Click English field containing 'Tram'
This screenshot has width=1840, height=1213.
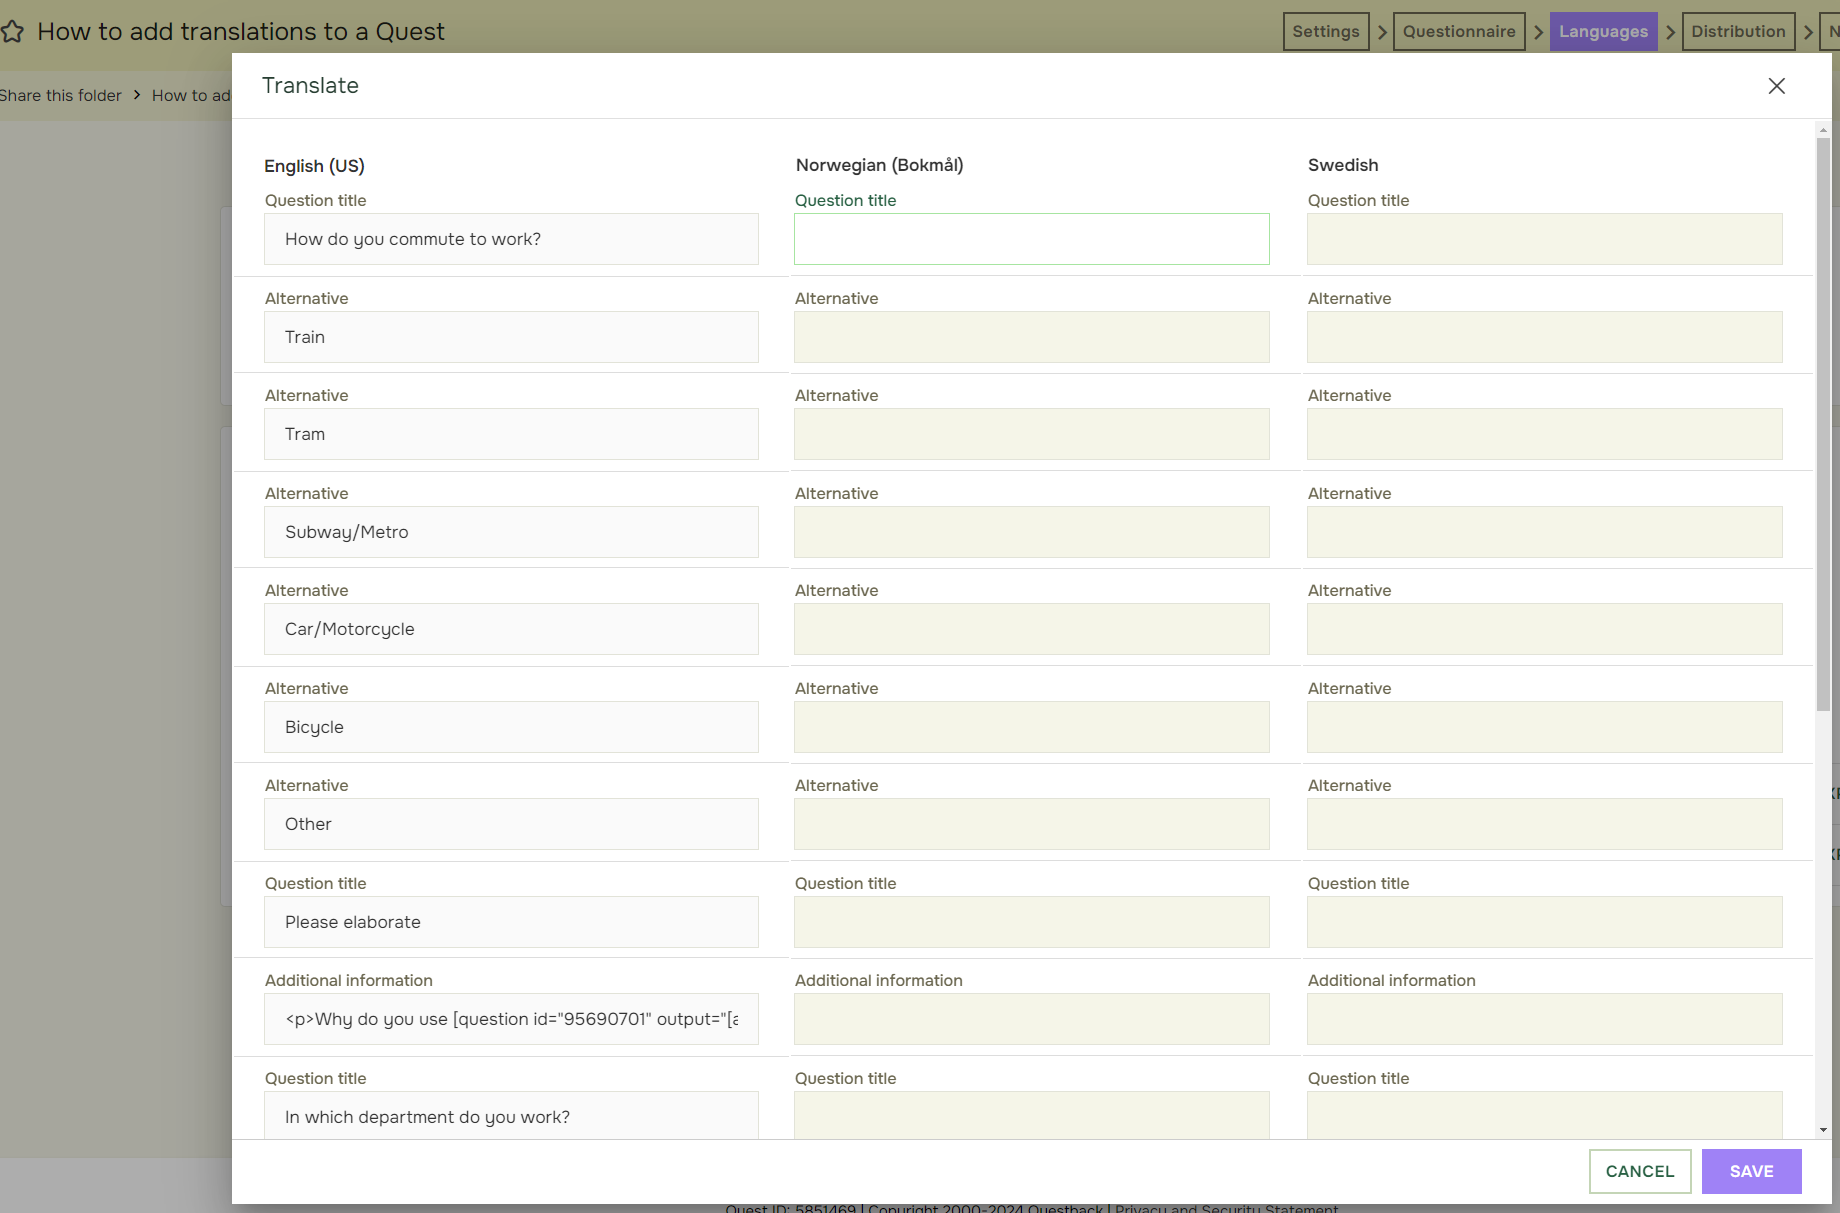511,434
